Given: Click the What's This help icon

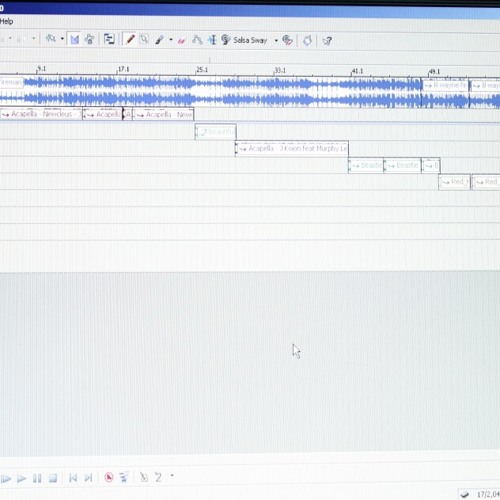Looking at the screenshot, I should (327, 41).
